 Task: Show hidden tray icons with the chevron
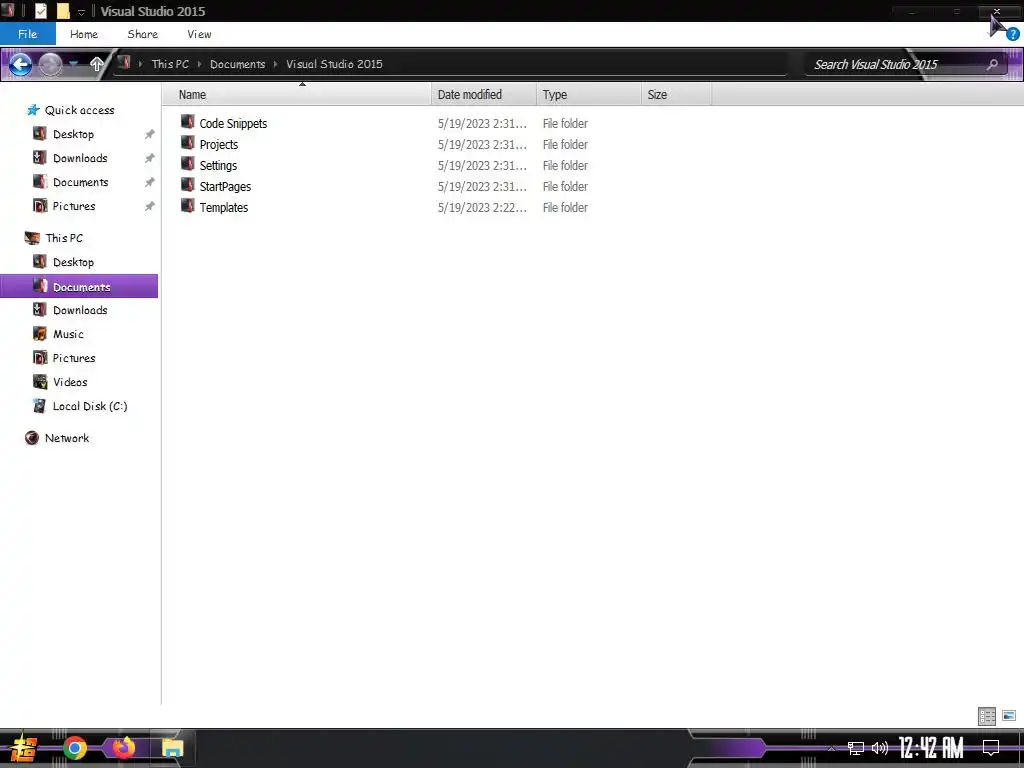pos(831,748)
